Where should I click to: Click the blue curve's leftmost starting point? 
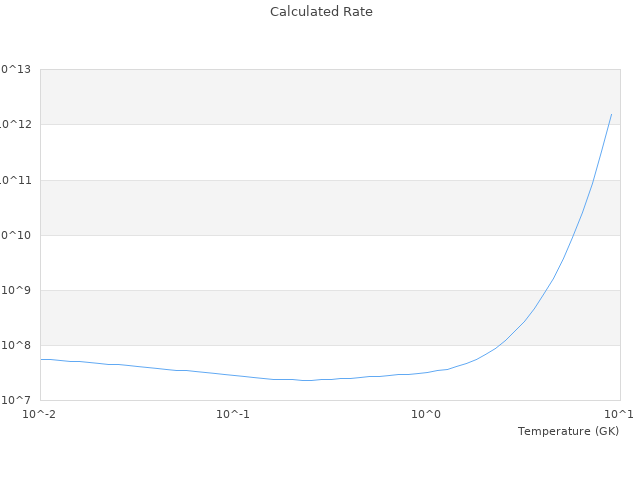41,359
